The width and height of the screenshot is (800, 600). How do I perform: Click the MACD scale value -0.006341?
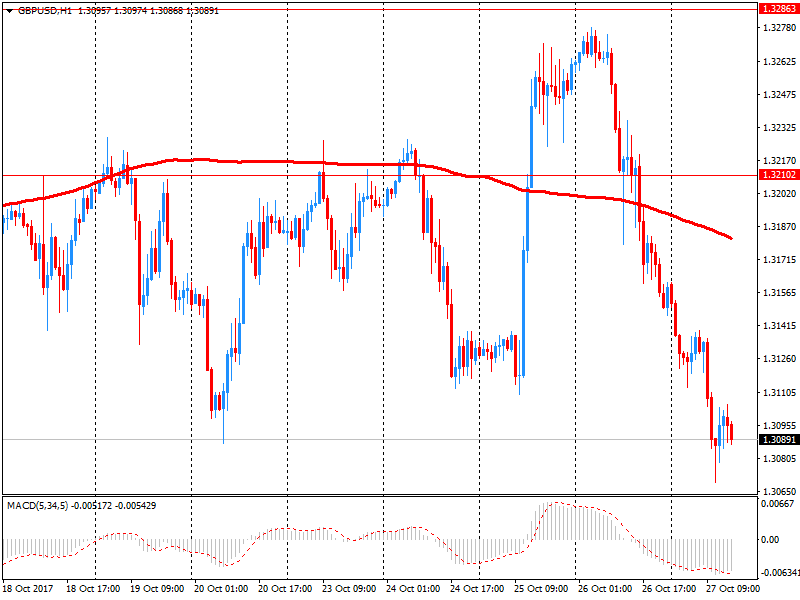coord(780,573)
